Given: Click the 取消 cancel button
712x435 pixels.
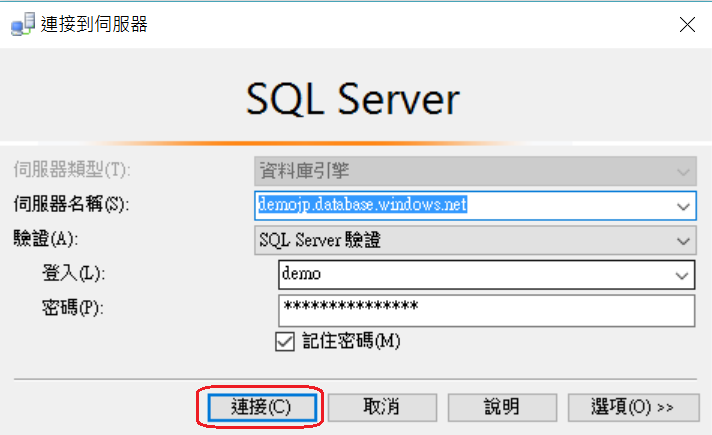Looking at the screenshot, I should click(382, 407).
